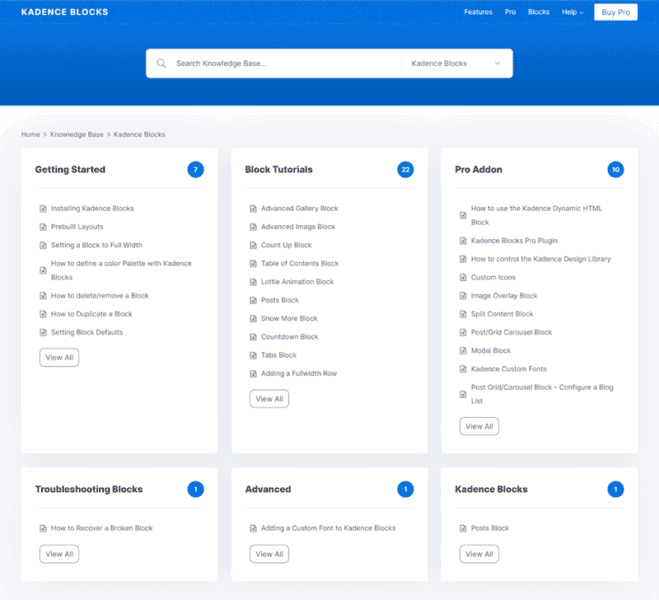Click document icon beside Prebuilt Layouts
The height and width of the screenshot is (600, 659).
pos(43,227)
